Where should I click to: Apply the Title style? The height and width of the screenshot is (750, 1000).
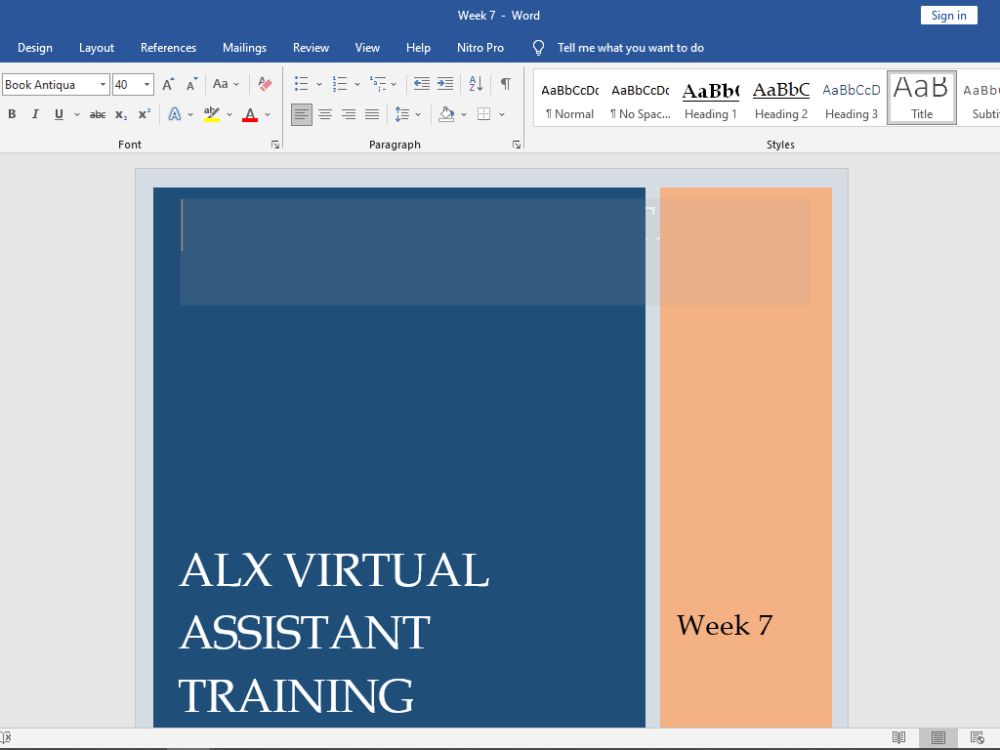(x=922, y=98)
